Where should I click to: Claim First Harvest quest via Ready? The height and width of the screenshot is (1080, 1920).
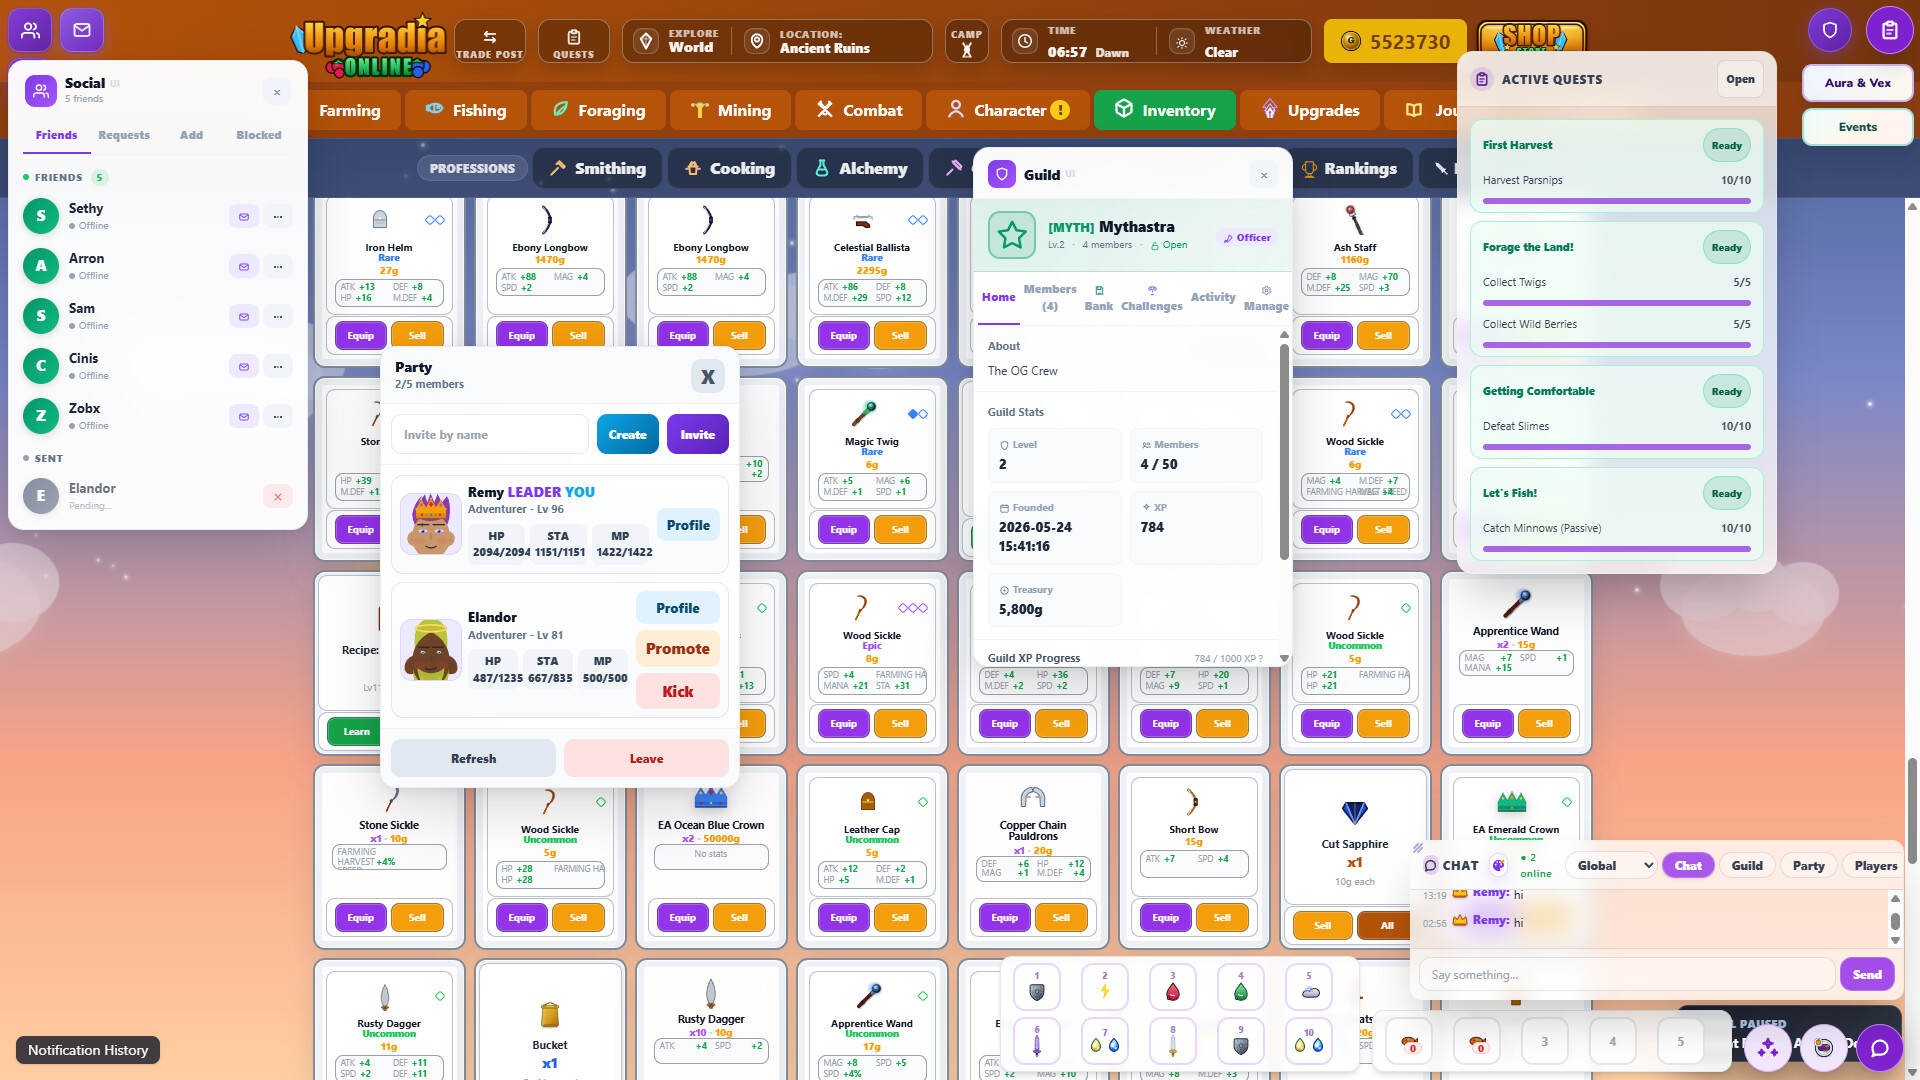click(x=1726, y=145)
